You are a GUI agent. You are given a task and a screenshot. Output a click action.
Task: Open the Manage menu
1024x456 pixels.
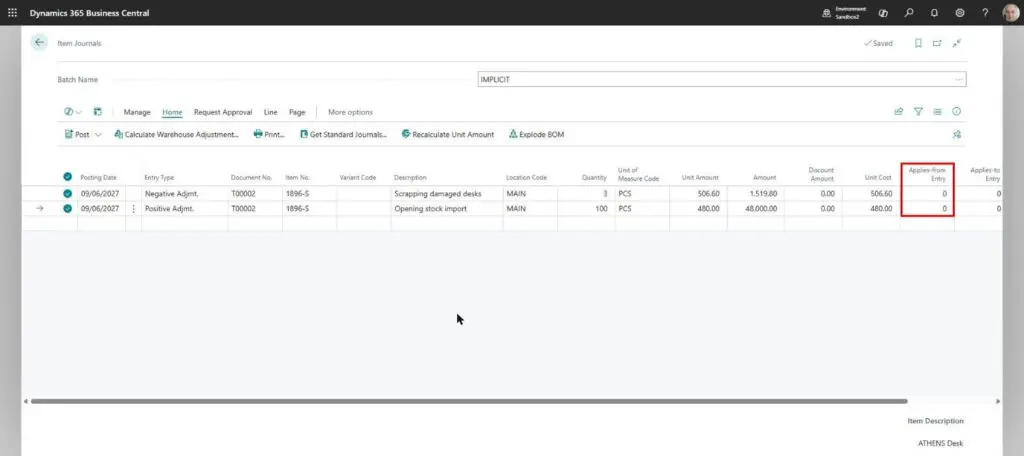coord(137,112)
